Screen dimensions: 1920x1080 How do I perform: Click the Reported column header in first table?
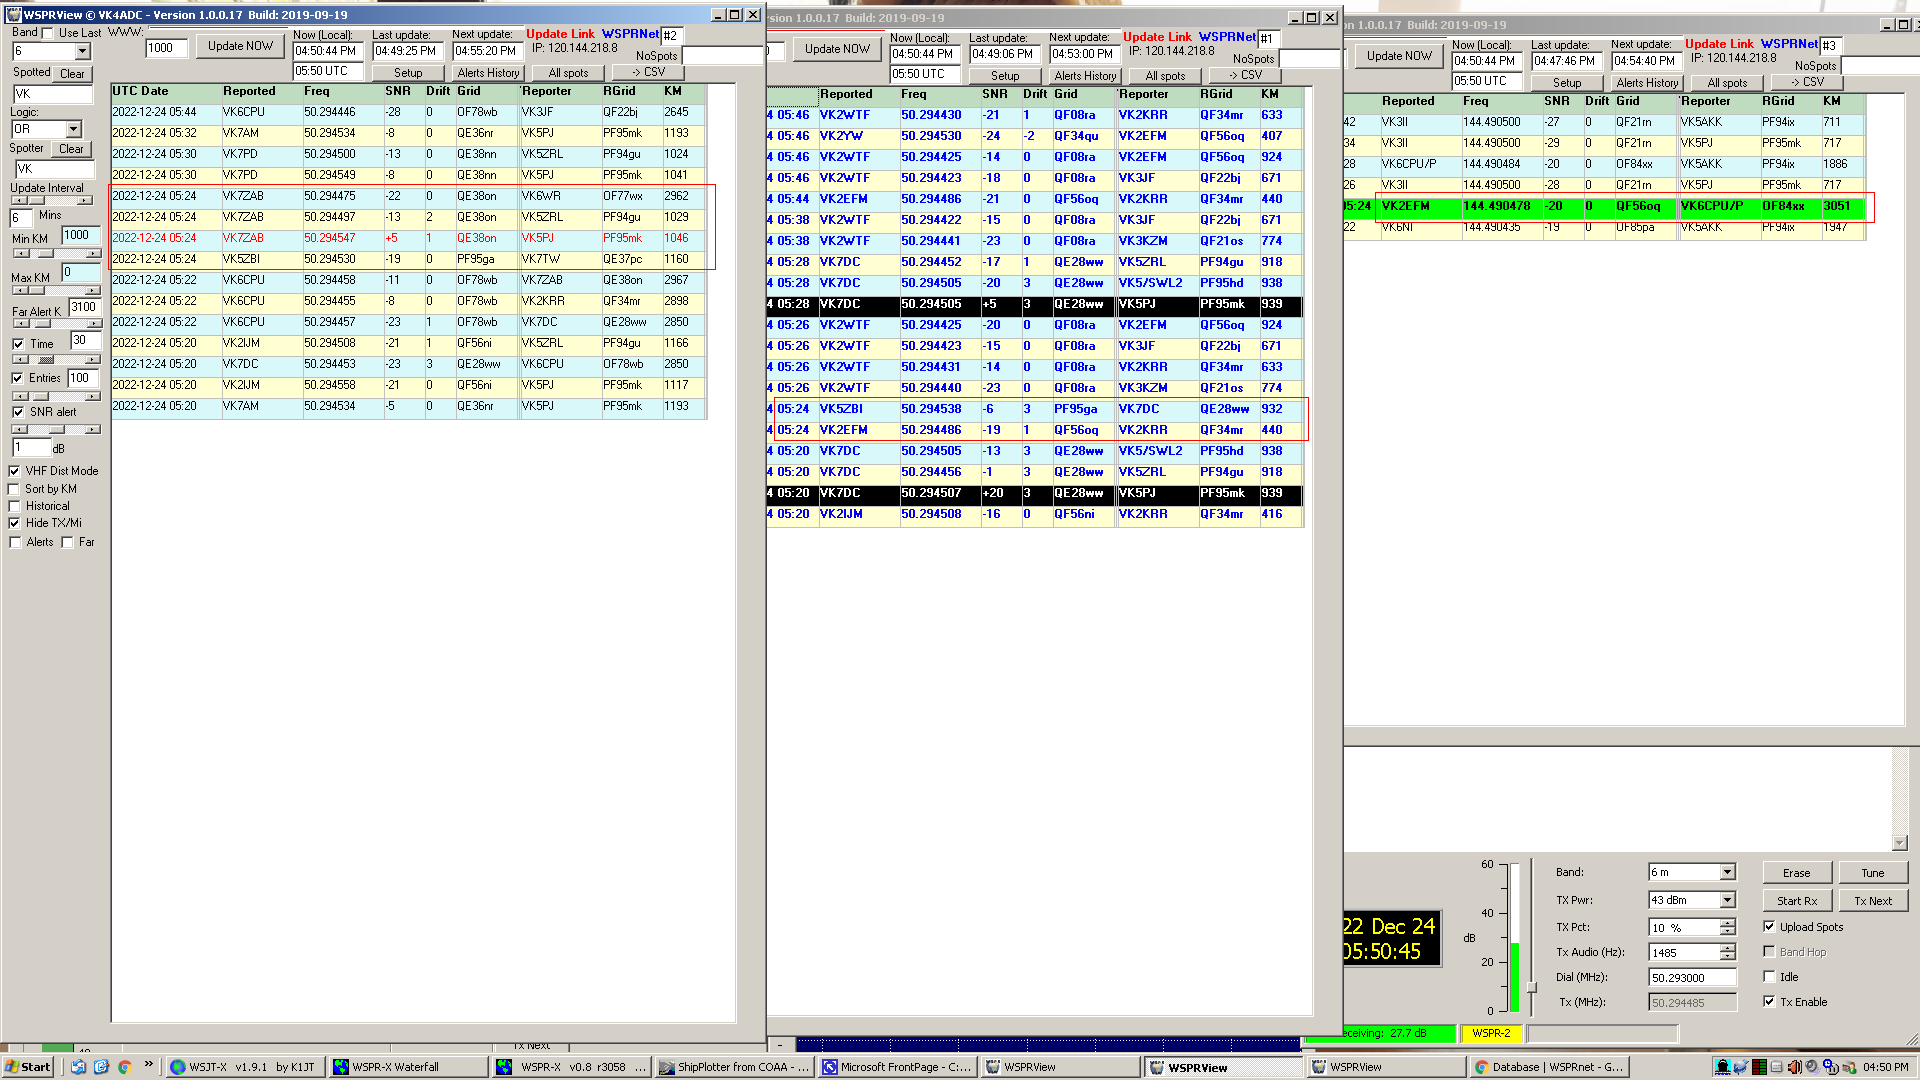click(x=249, y=91)
